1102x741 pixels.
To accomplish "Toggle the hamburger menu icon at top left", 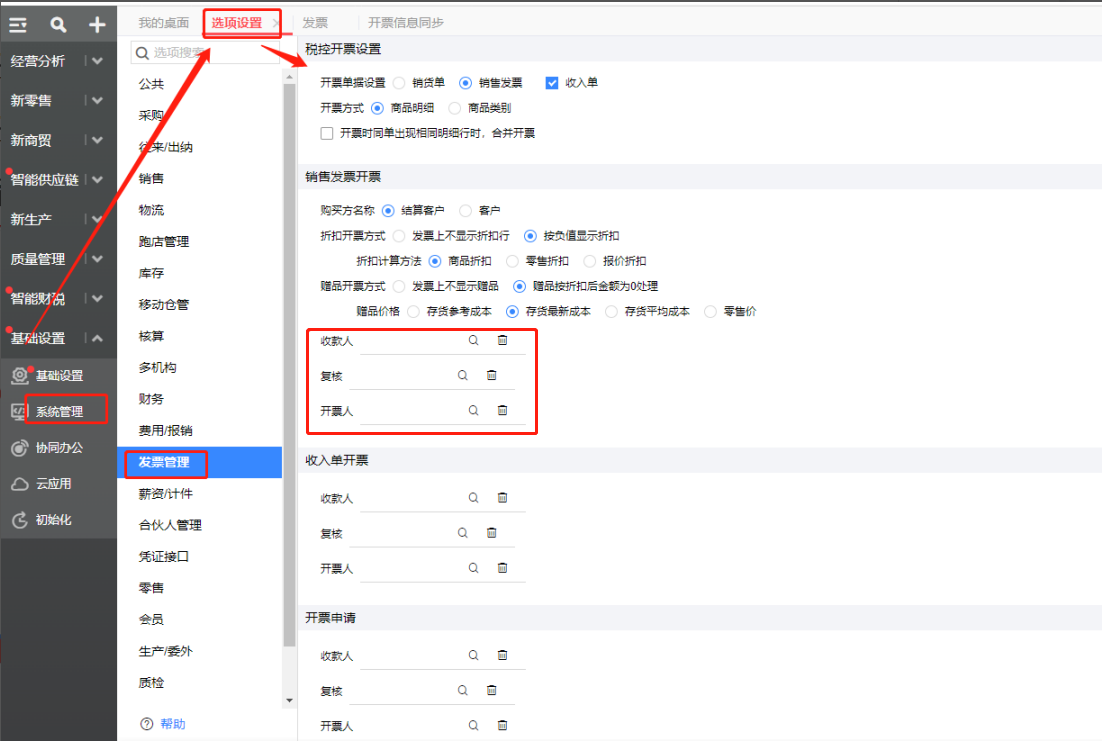I will pyautogui.click(x=18, y=24).
